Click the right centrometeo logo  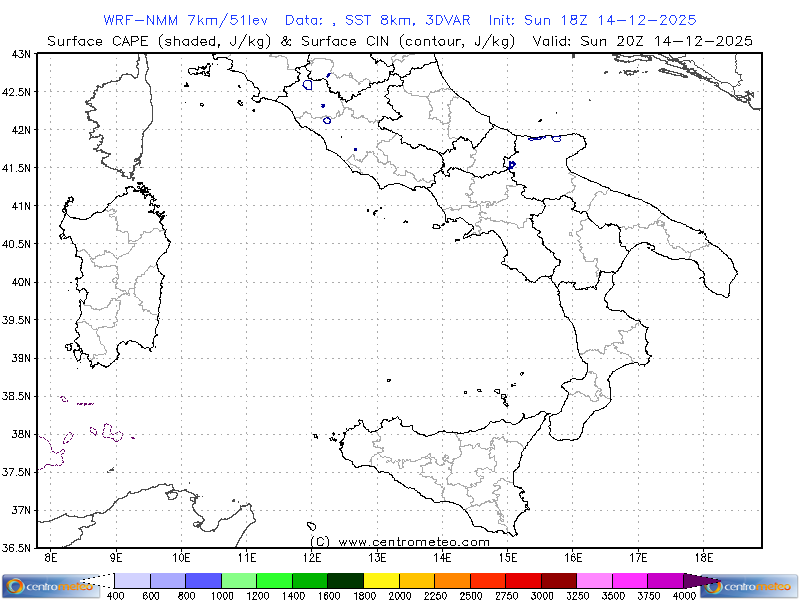tap(752, 586)
